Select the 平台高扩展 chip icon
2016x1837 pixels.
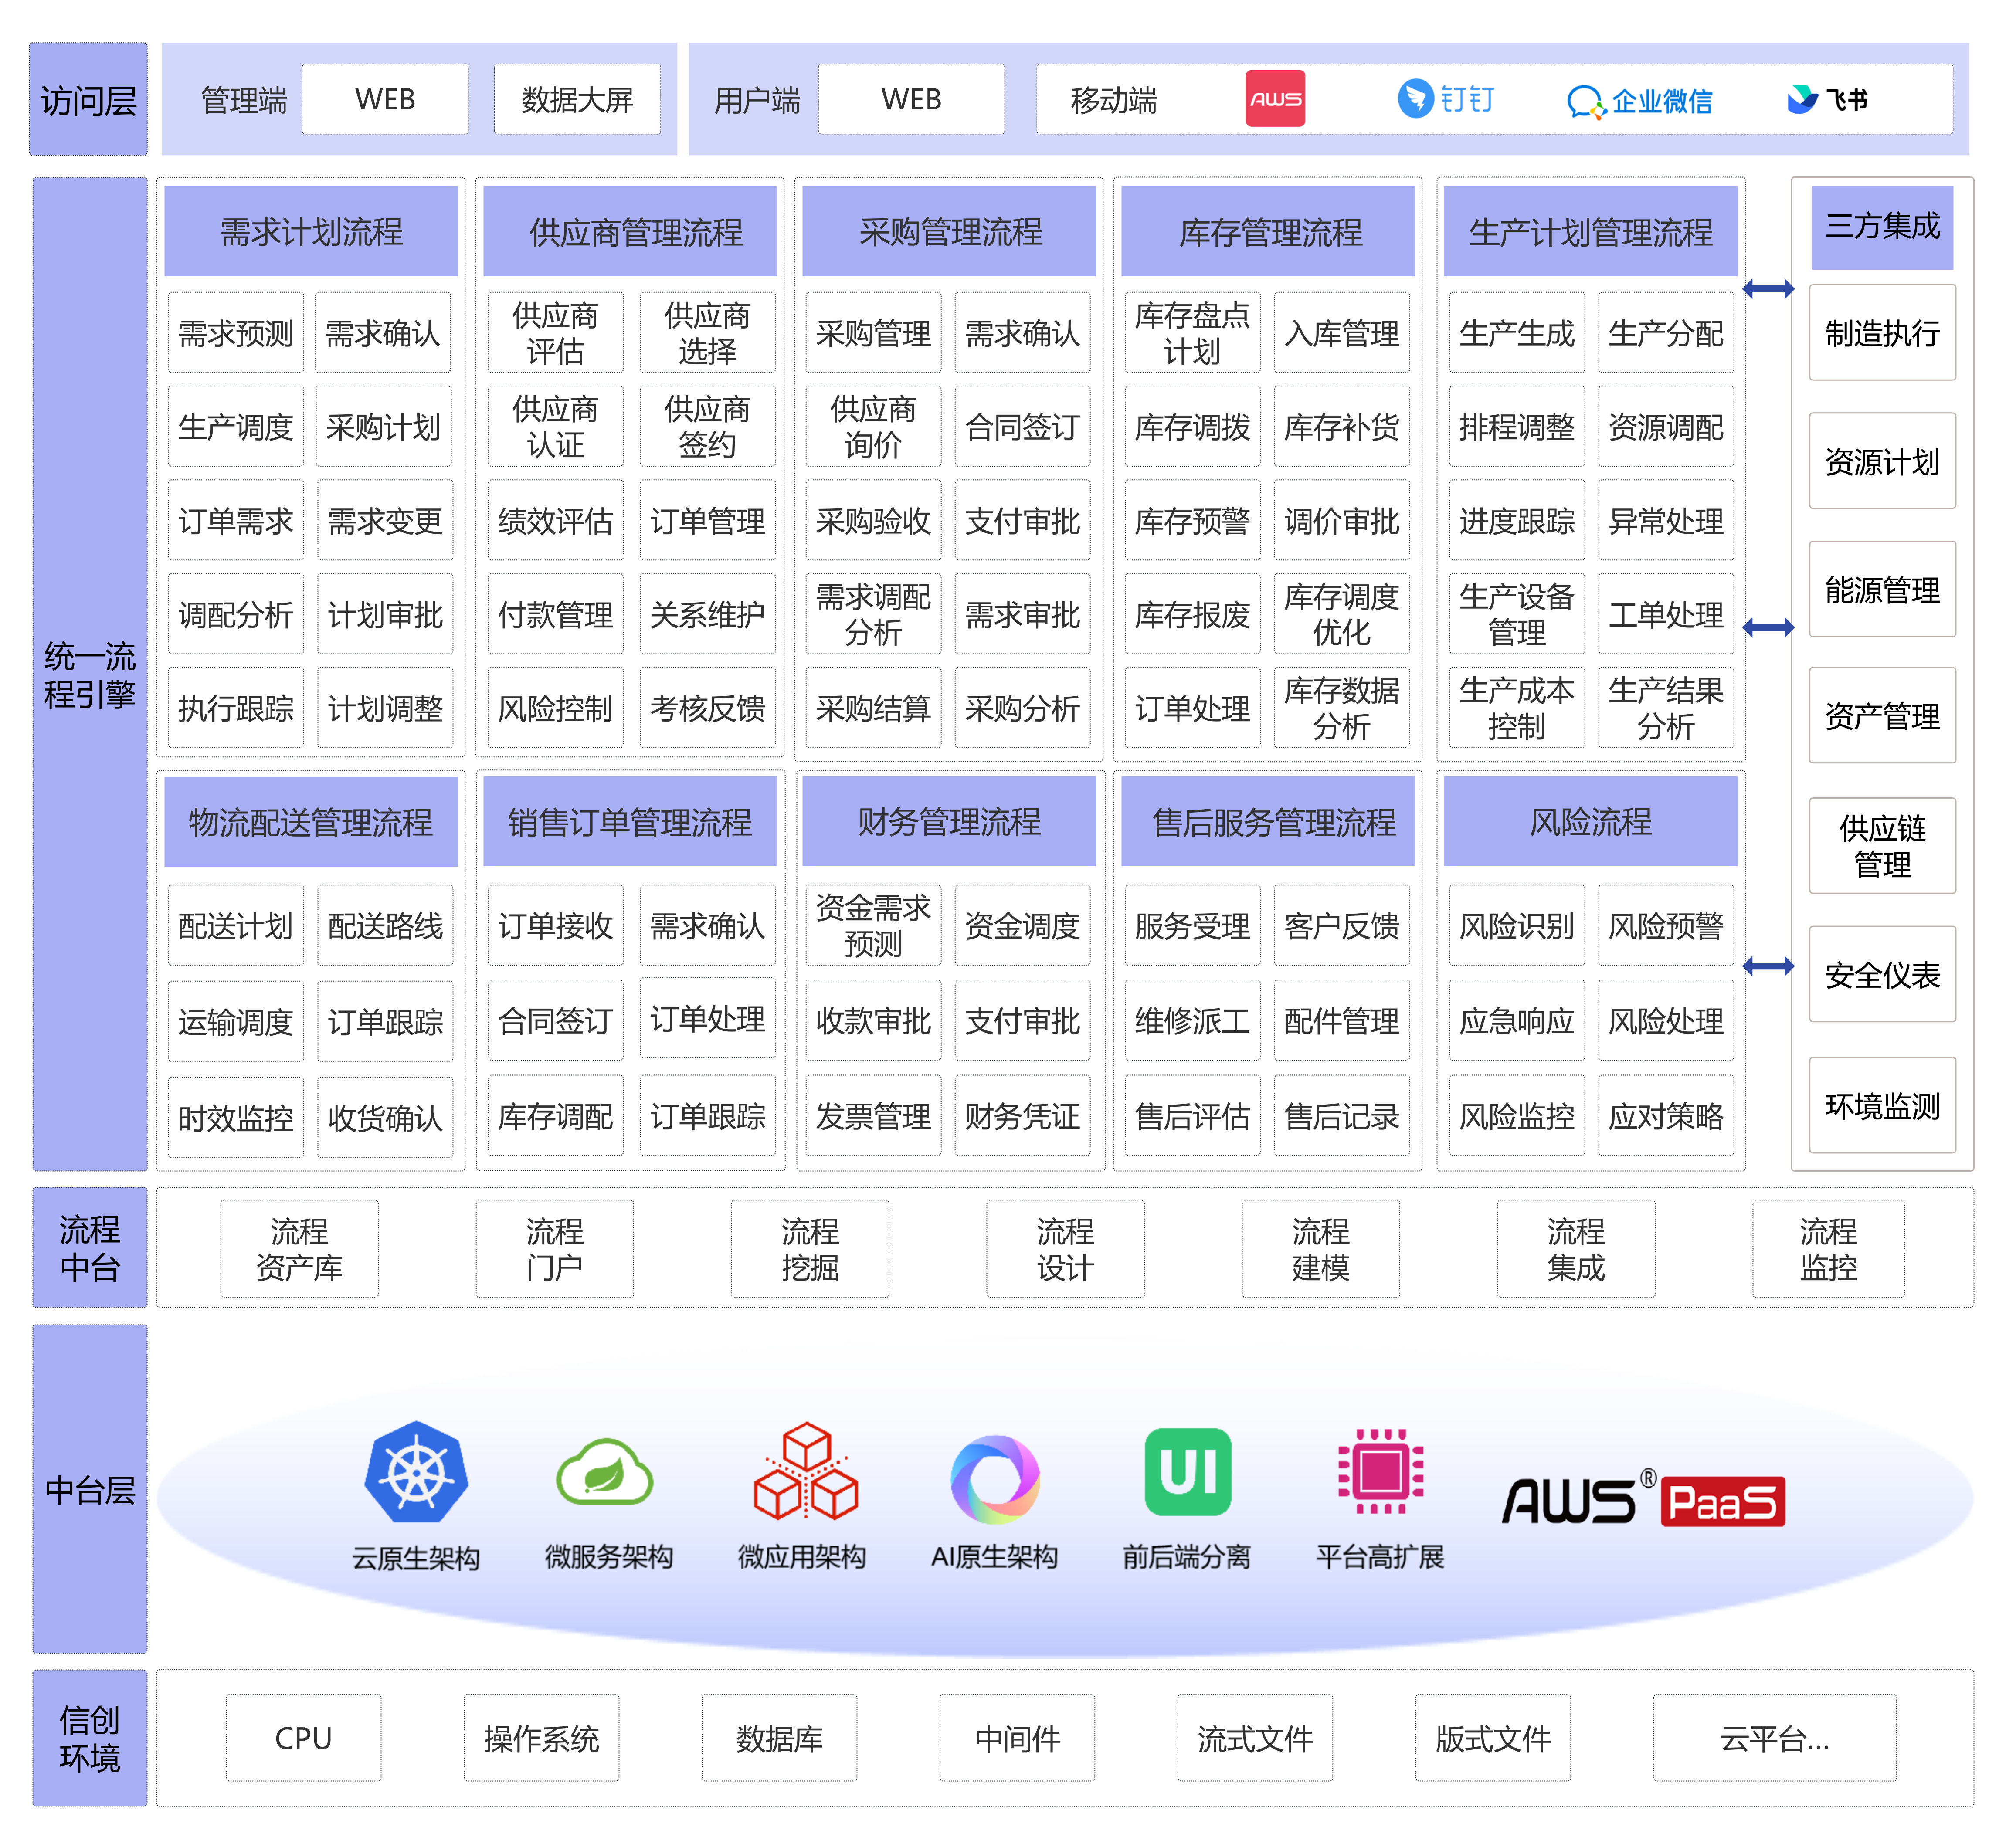(1380, 1472)
